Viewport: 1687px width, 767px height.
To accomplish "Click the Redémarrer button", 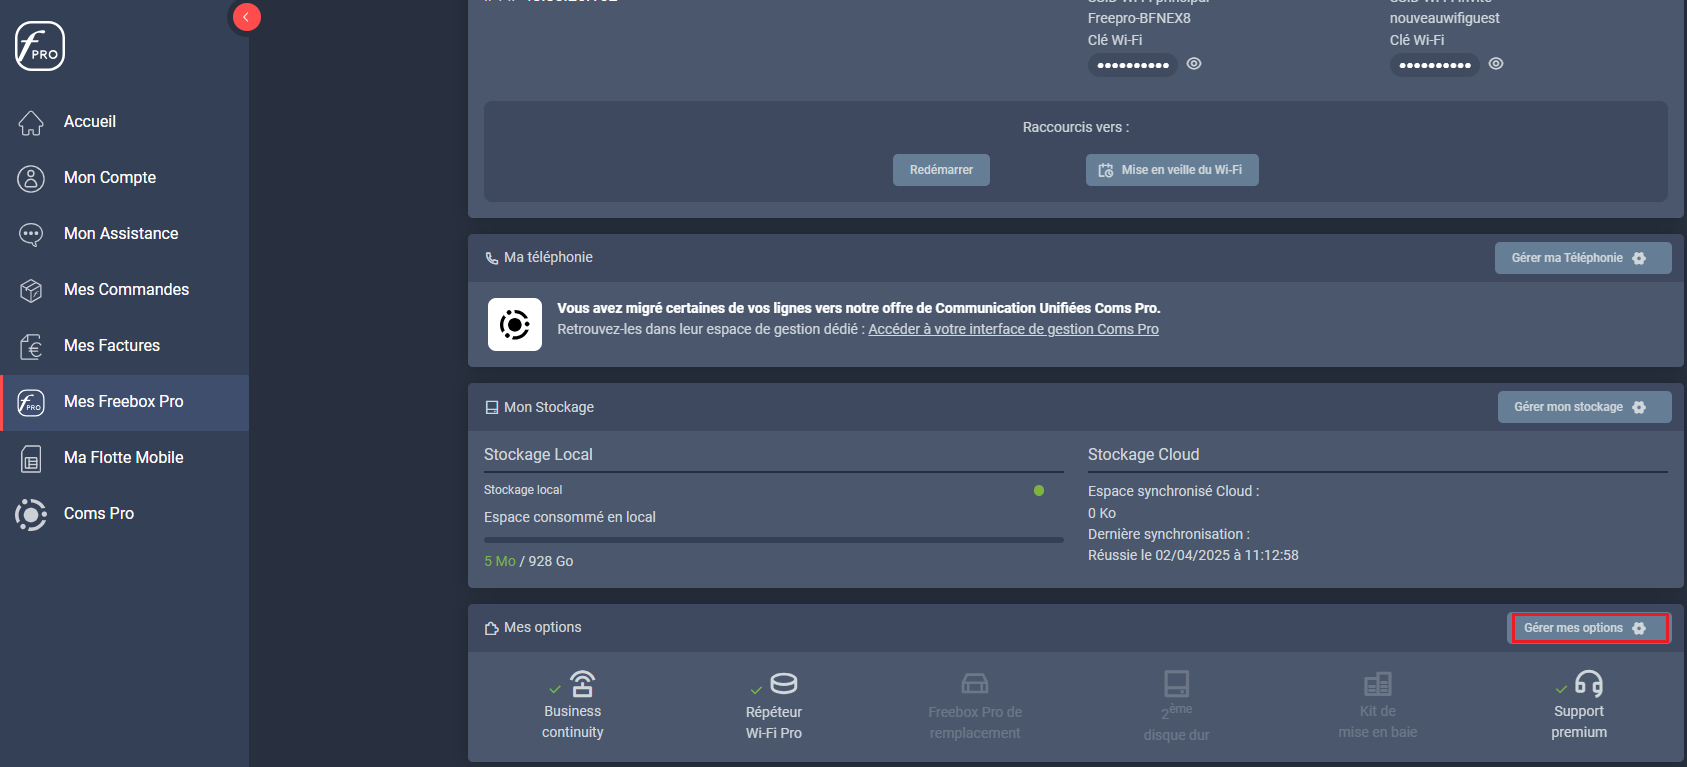I will pyautogui.click(x=941, y=170).
